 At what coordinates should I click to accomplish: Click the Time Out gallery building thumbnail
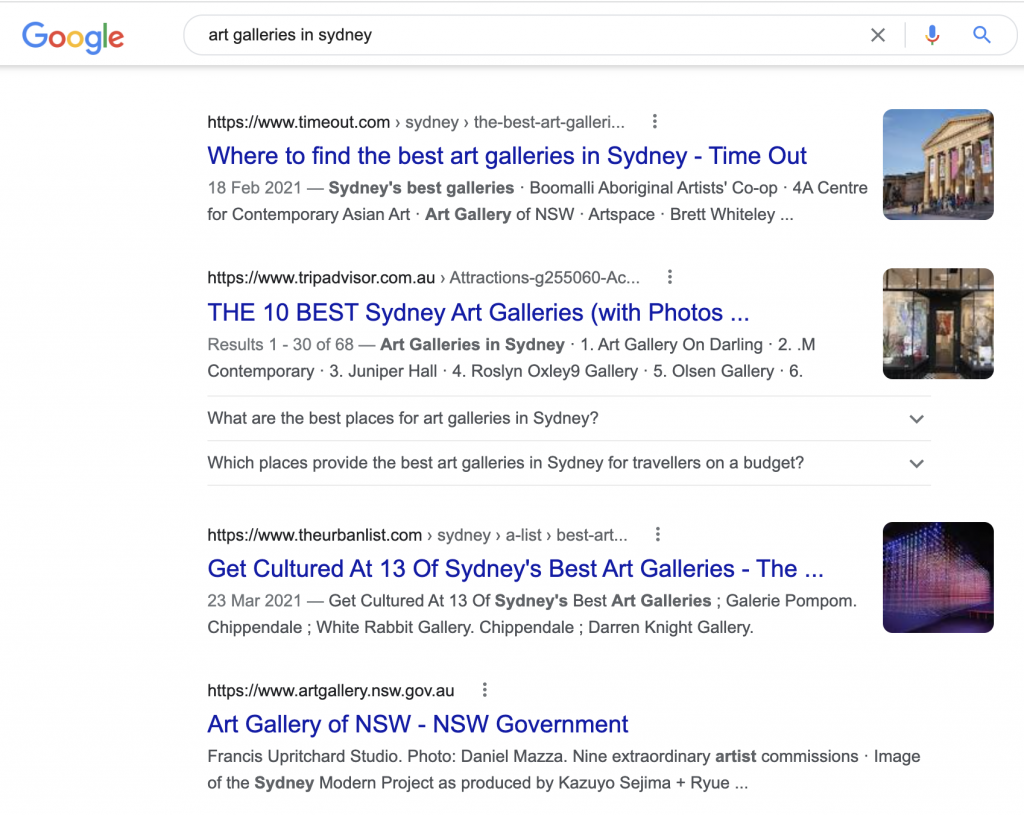click(x=938, y=165)
